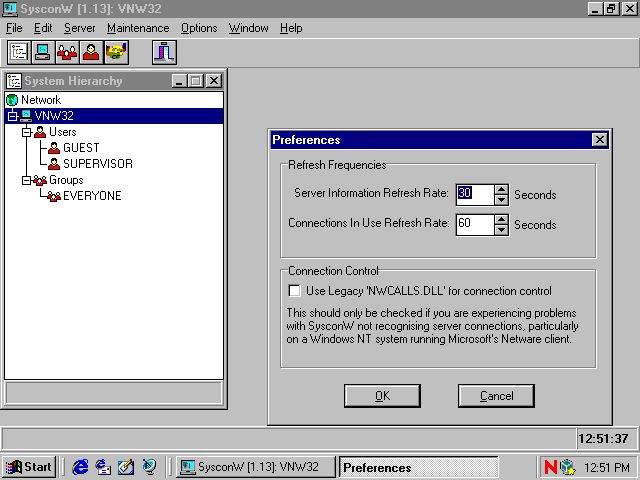The height and width of the screenshot is (480, 640).
Task: Cancel the Preferences dialog
Action: (496, 396)
